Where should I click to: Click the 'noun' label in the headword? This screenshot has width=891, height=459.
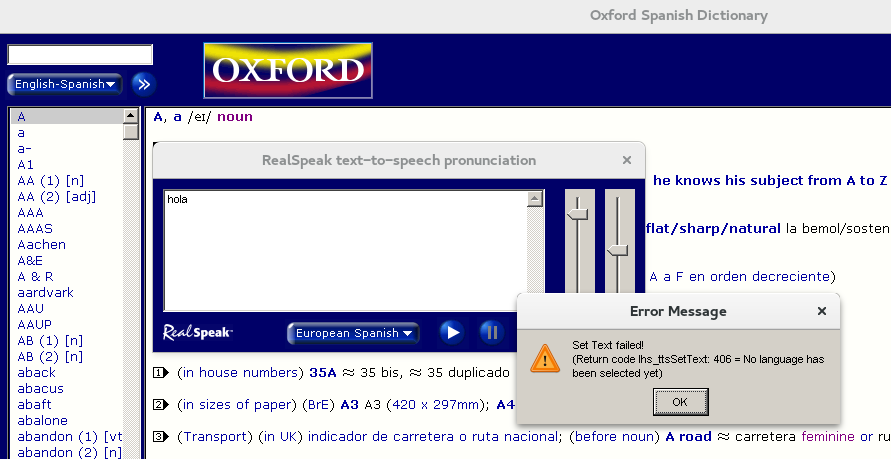click(235, 116)
